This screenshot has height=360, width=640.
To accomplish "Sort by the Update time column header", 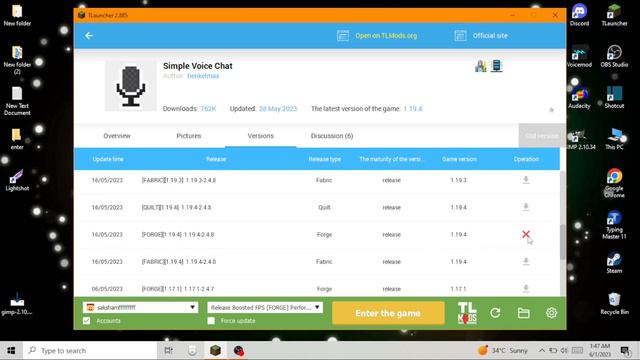I will [108, 159].
